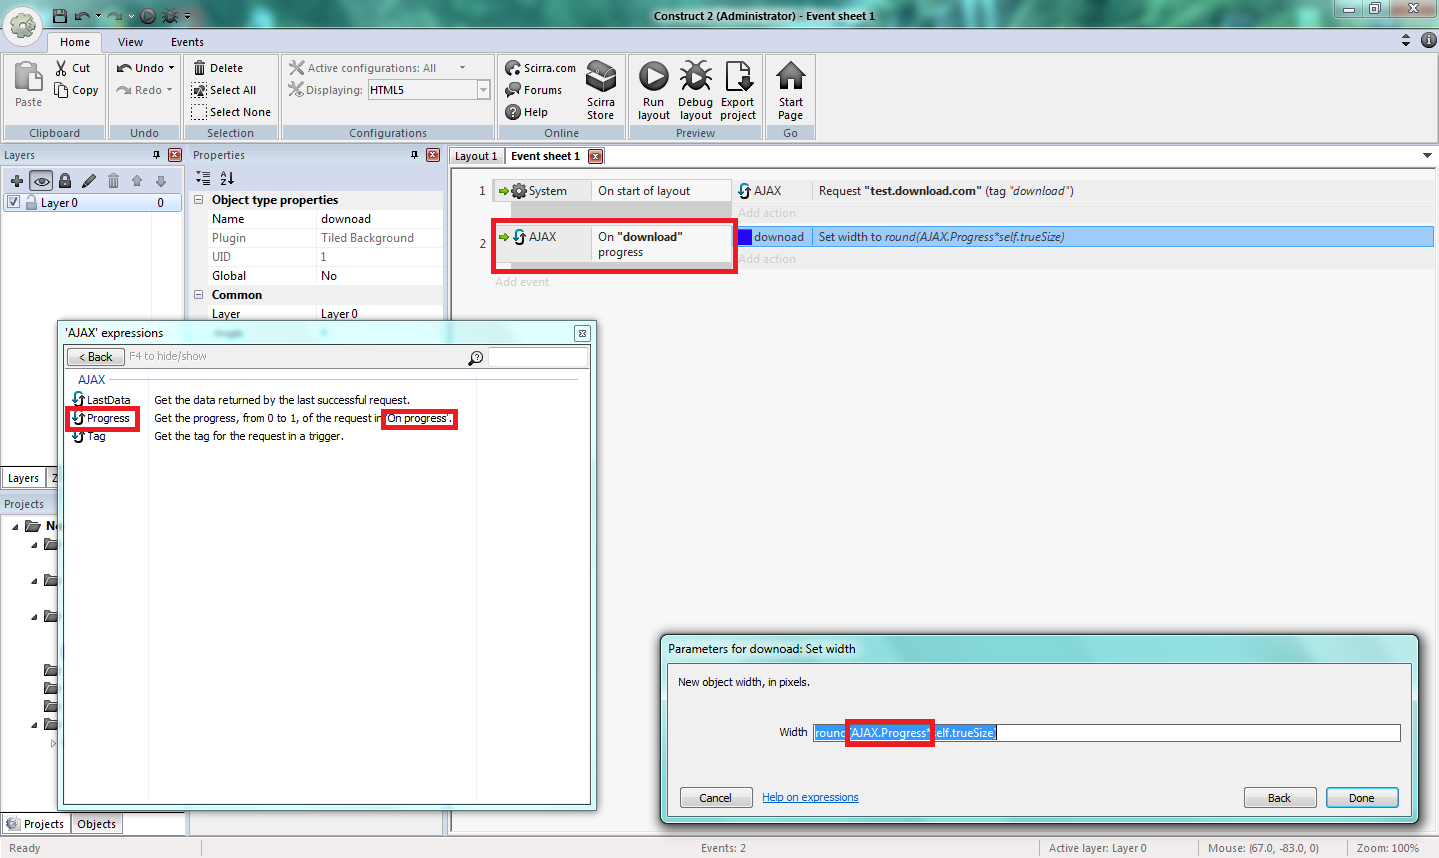Open the quick access toolbar customize arrow
1439x858 pixels.
click(x=187, y=16)
